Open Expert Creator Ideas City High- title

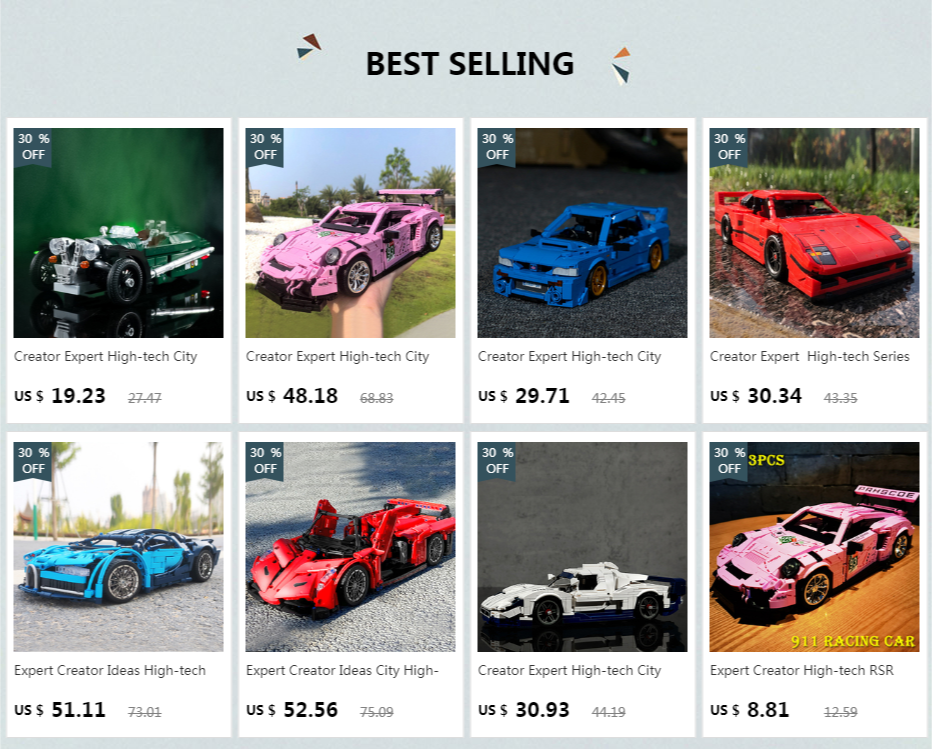point(342,671)
